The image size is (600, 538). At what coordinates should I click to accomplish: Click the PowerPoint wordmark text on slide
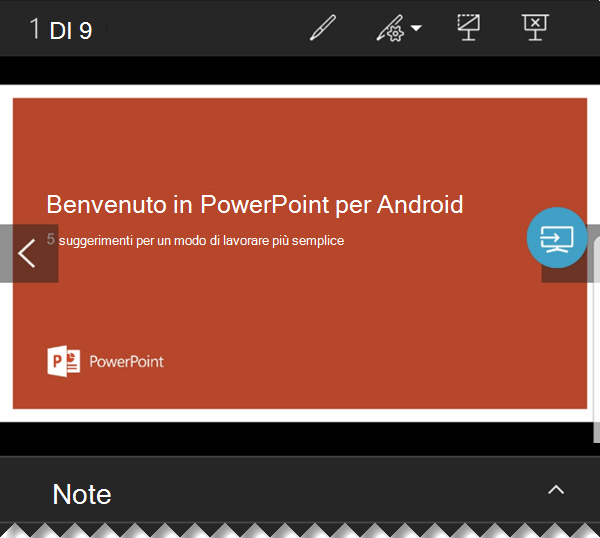pos(127,362)
